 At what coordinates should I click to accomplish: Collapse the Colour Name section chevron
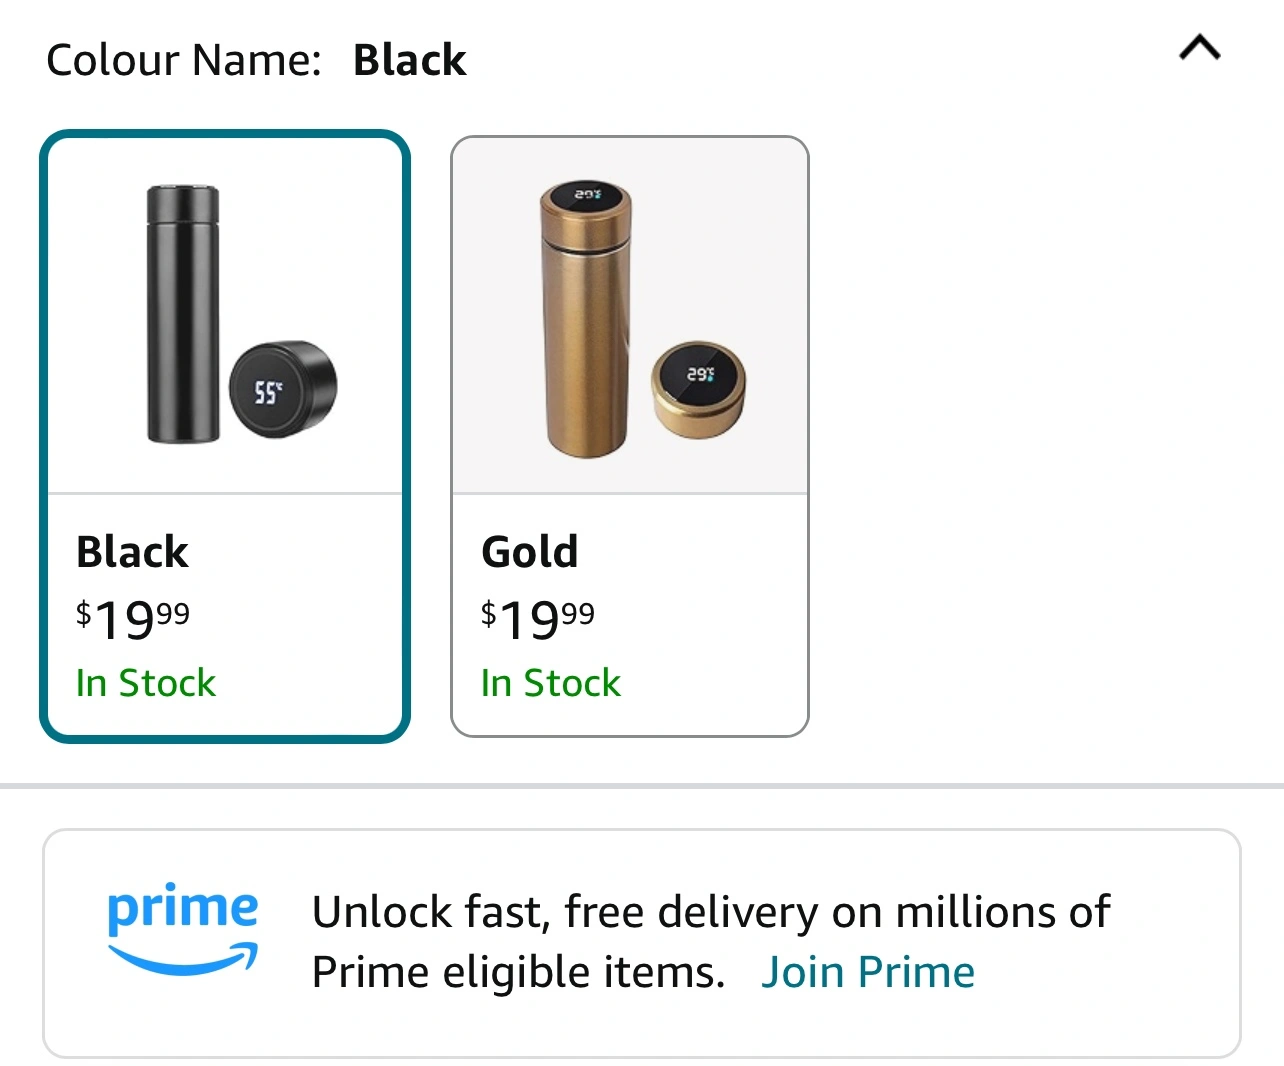point(1200,47)
